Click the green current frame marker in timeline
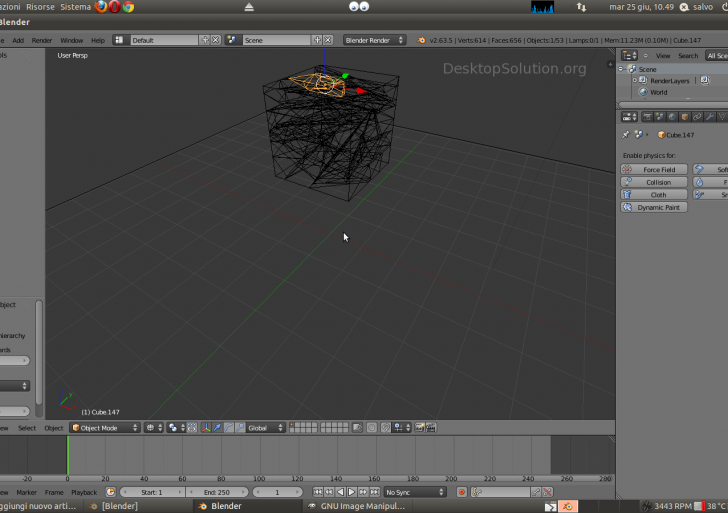The height and width of the screenshot is (513, 728). tap(67, 455)
